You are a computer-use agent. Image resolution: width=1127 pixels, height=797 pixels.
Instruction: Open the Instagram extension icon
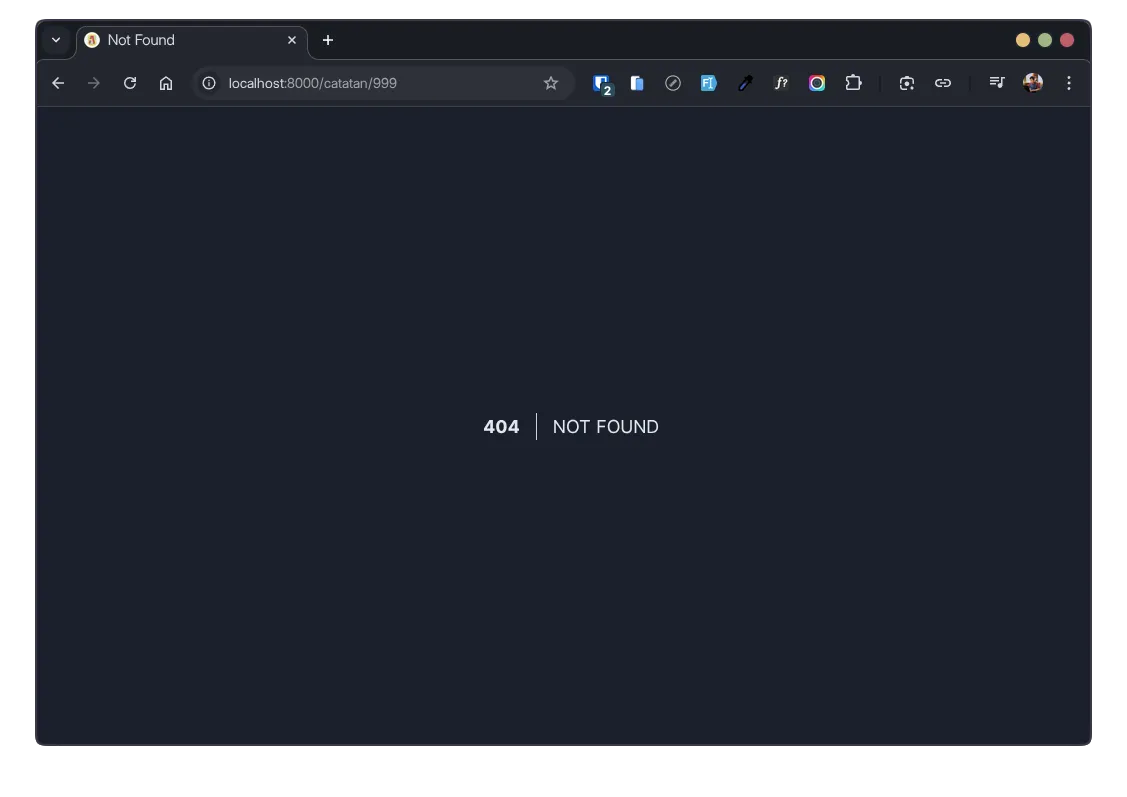pos(817,83)
